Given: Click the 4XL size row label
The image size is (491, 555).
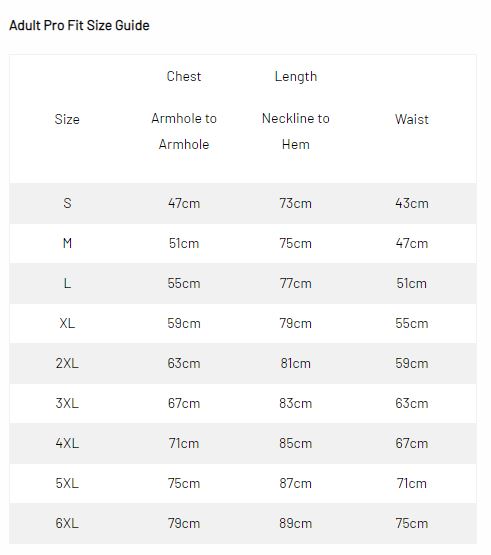Looking at the screenshot, I should pyautogui.click(x=67, y=443).
